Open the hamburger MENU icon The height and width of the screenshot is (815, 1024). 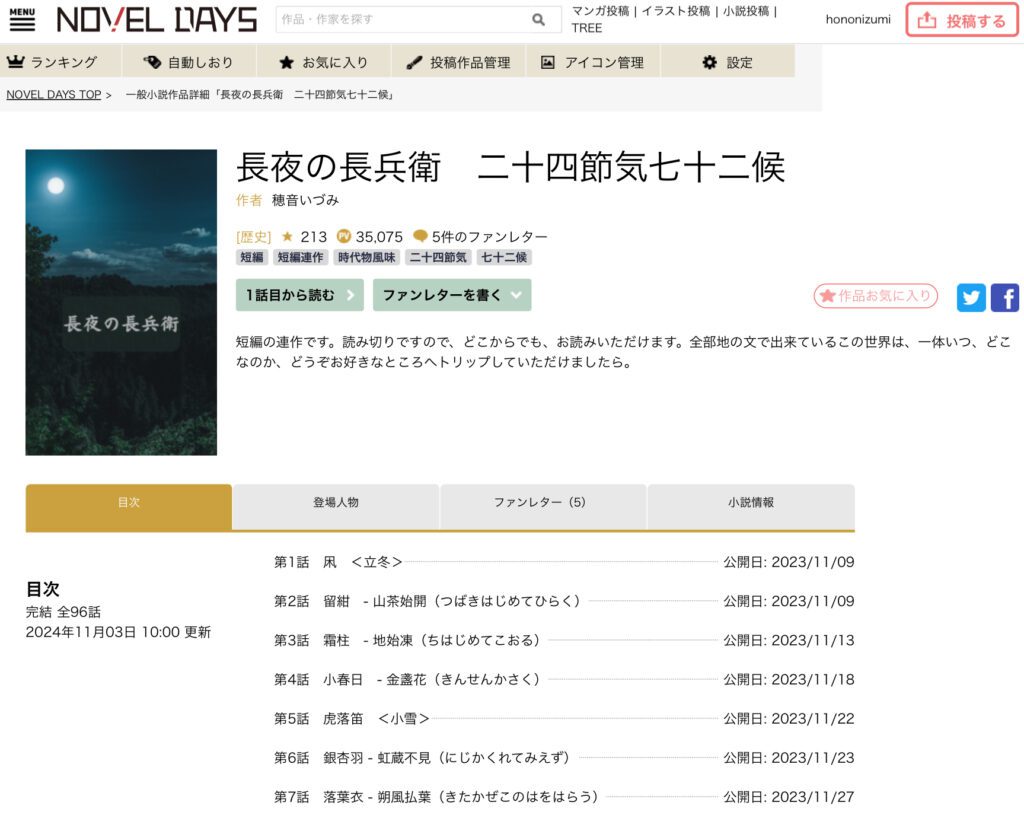point(22,19)
